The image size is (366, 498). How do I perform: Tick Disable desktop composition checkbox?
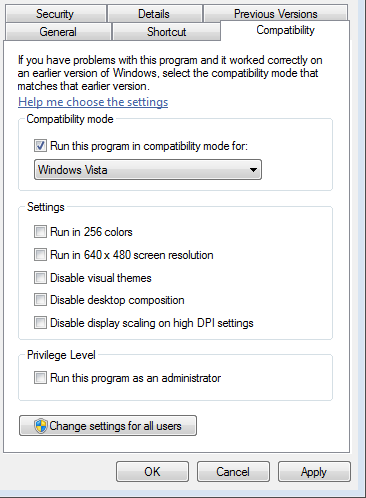[x=40, y=300]
